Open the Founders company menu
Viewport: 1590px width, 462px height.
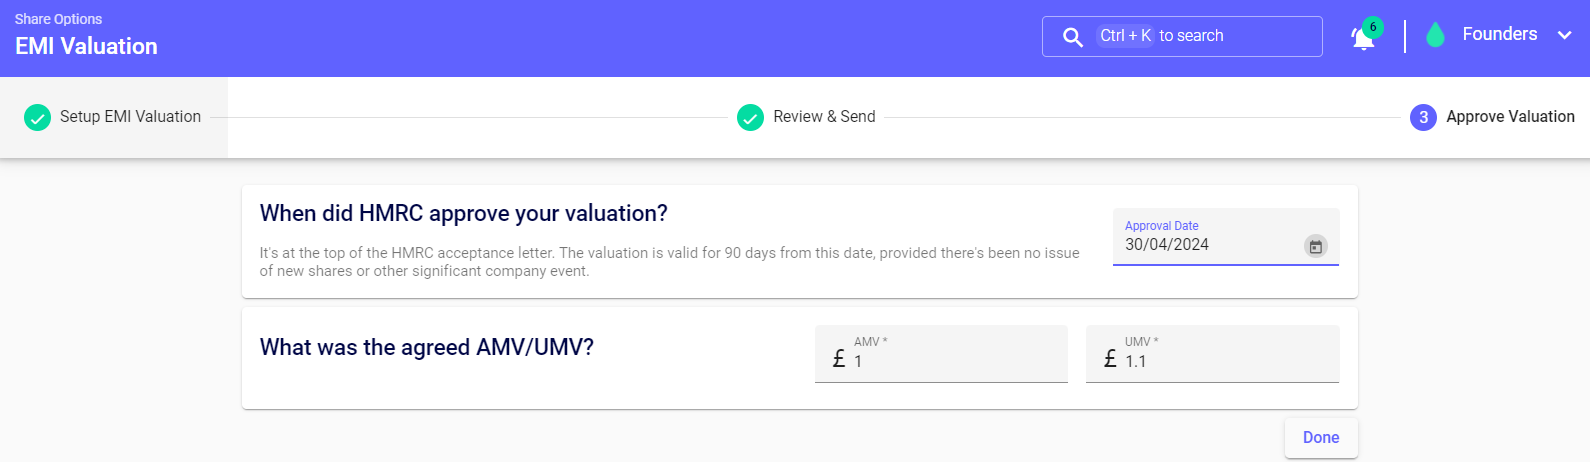pos(1499,35)
